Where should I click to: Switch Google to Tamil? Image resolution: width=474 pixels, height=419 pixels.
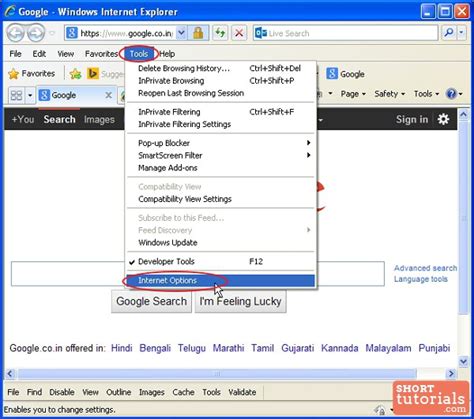click(263, 348)
